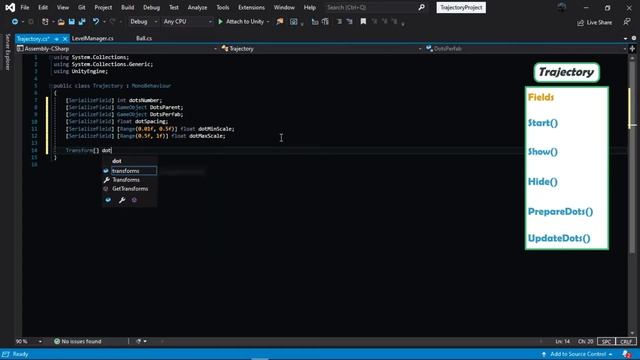
Task: Switch to the Ball.cs tab
Action: [x=144, y=38]
